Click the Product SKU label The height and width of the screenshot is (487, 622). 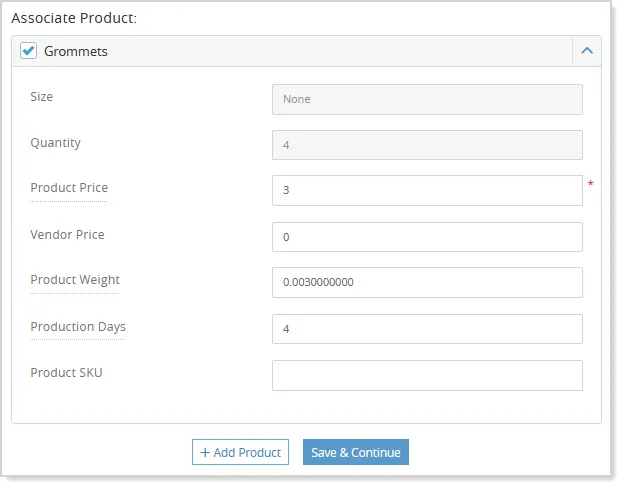point(66,372)
